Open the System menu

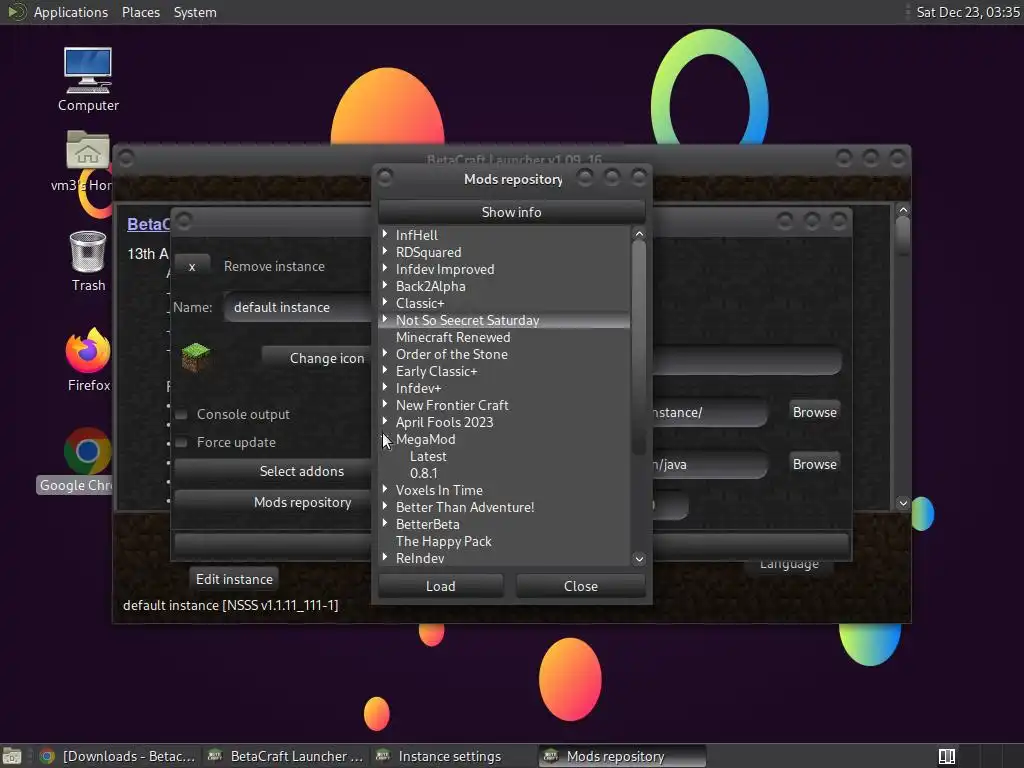click(x=195, y=12)
